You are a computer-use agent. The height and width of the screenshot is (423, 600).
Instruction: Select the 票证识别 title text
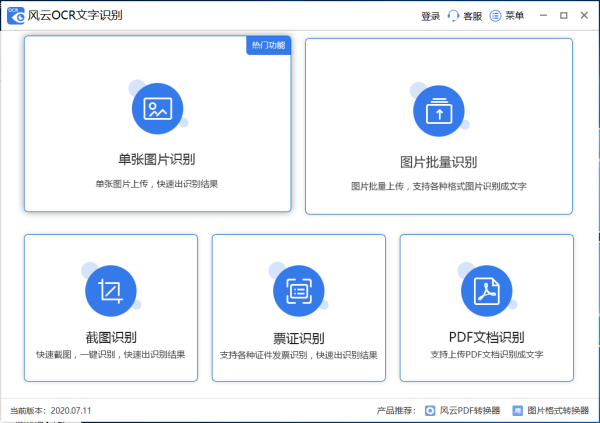[x=298, y=338]
